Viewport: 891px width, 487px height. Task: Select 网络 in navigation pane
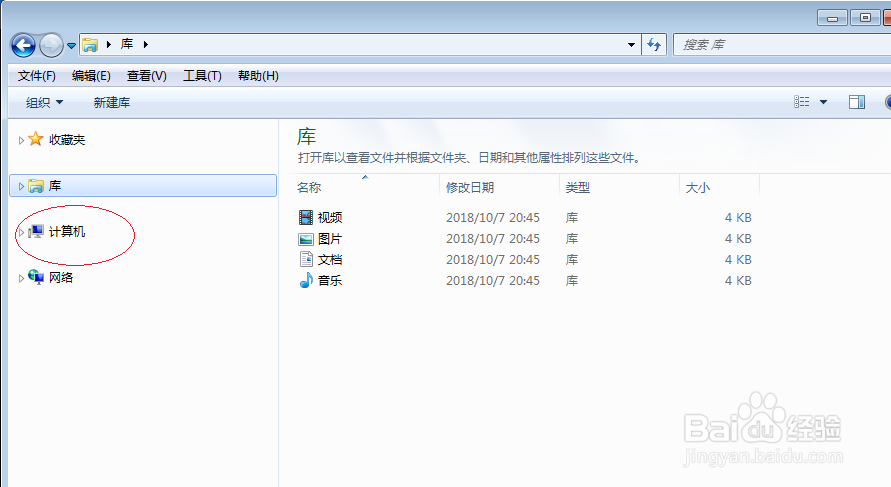click(x=61, y=278)
